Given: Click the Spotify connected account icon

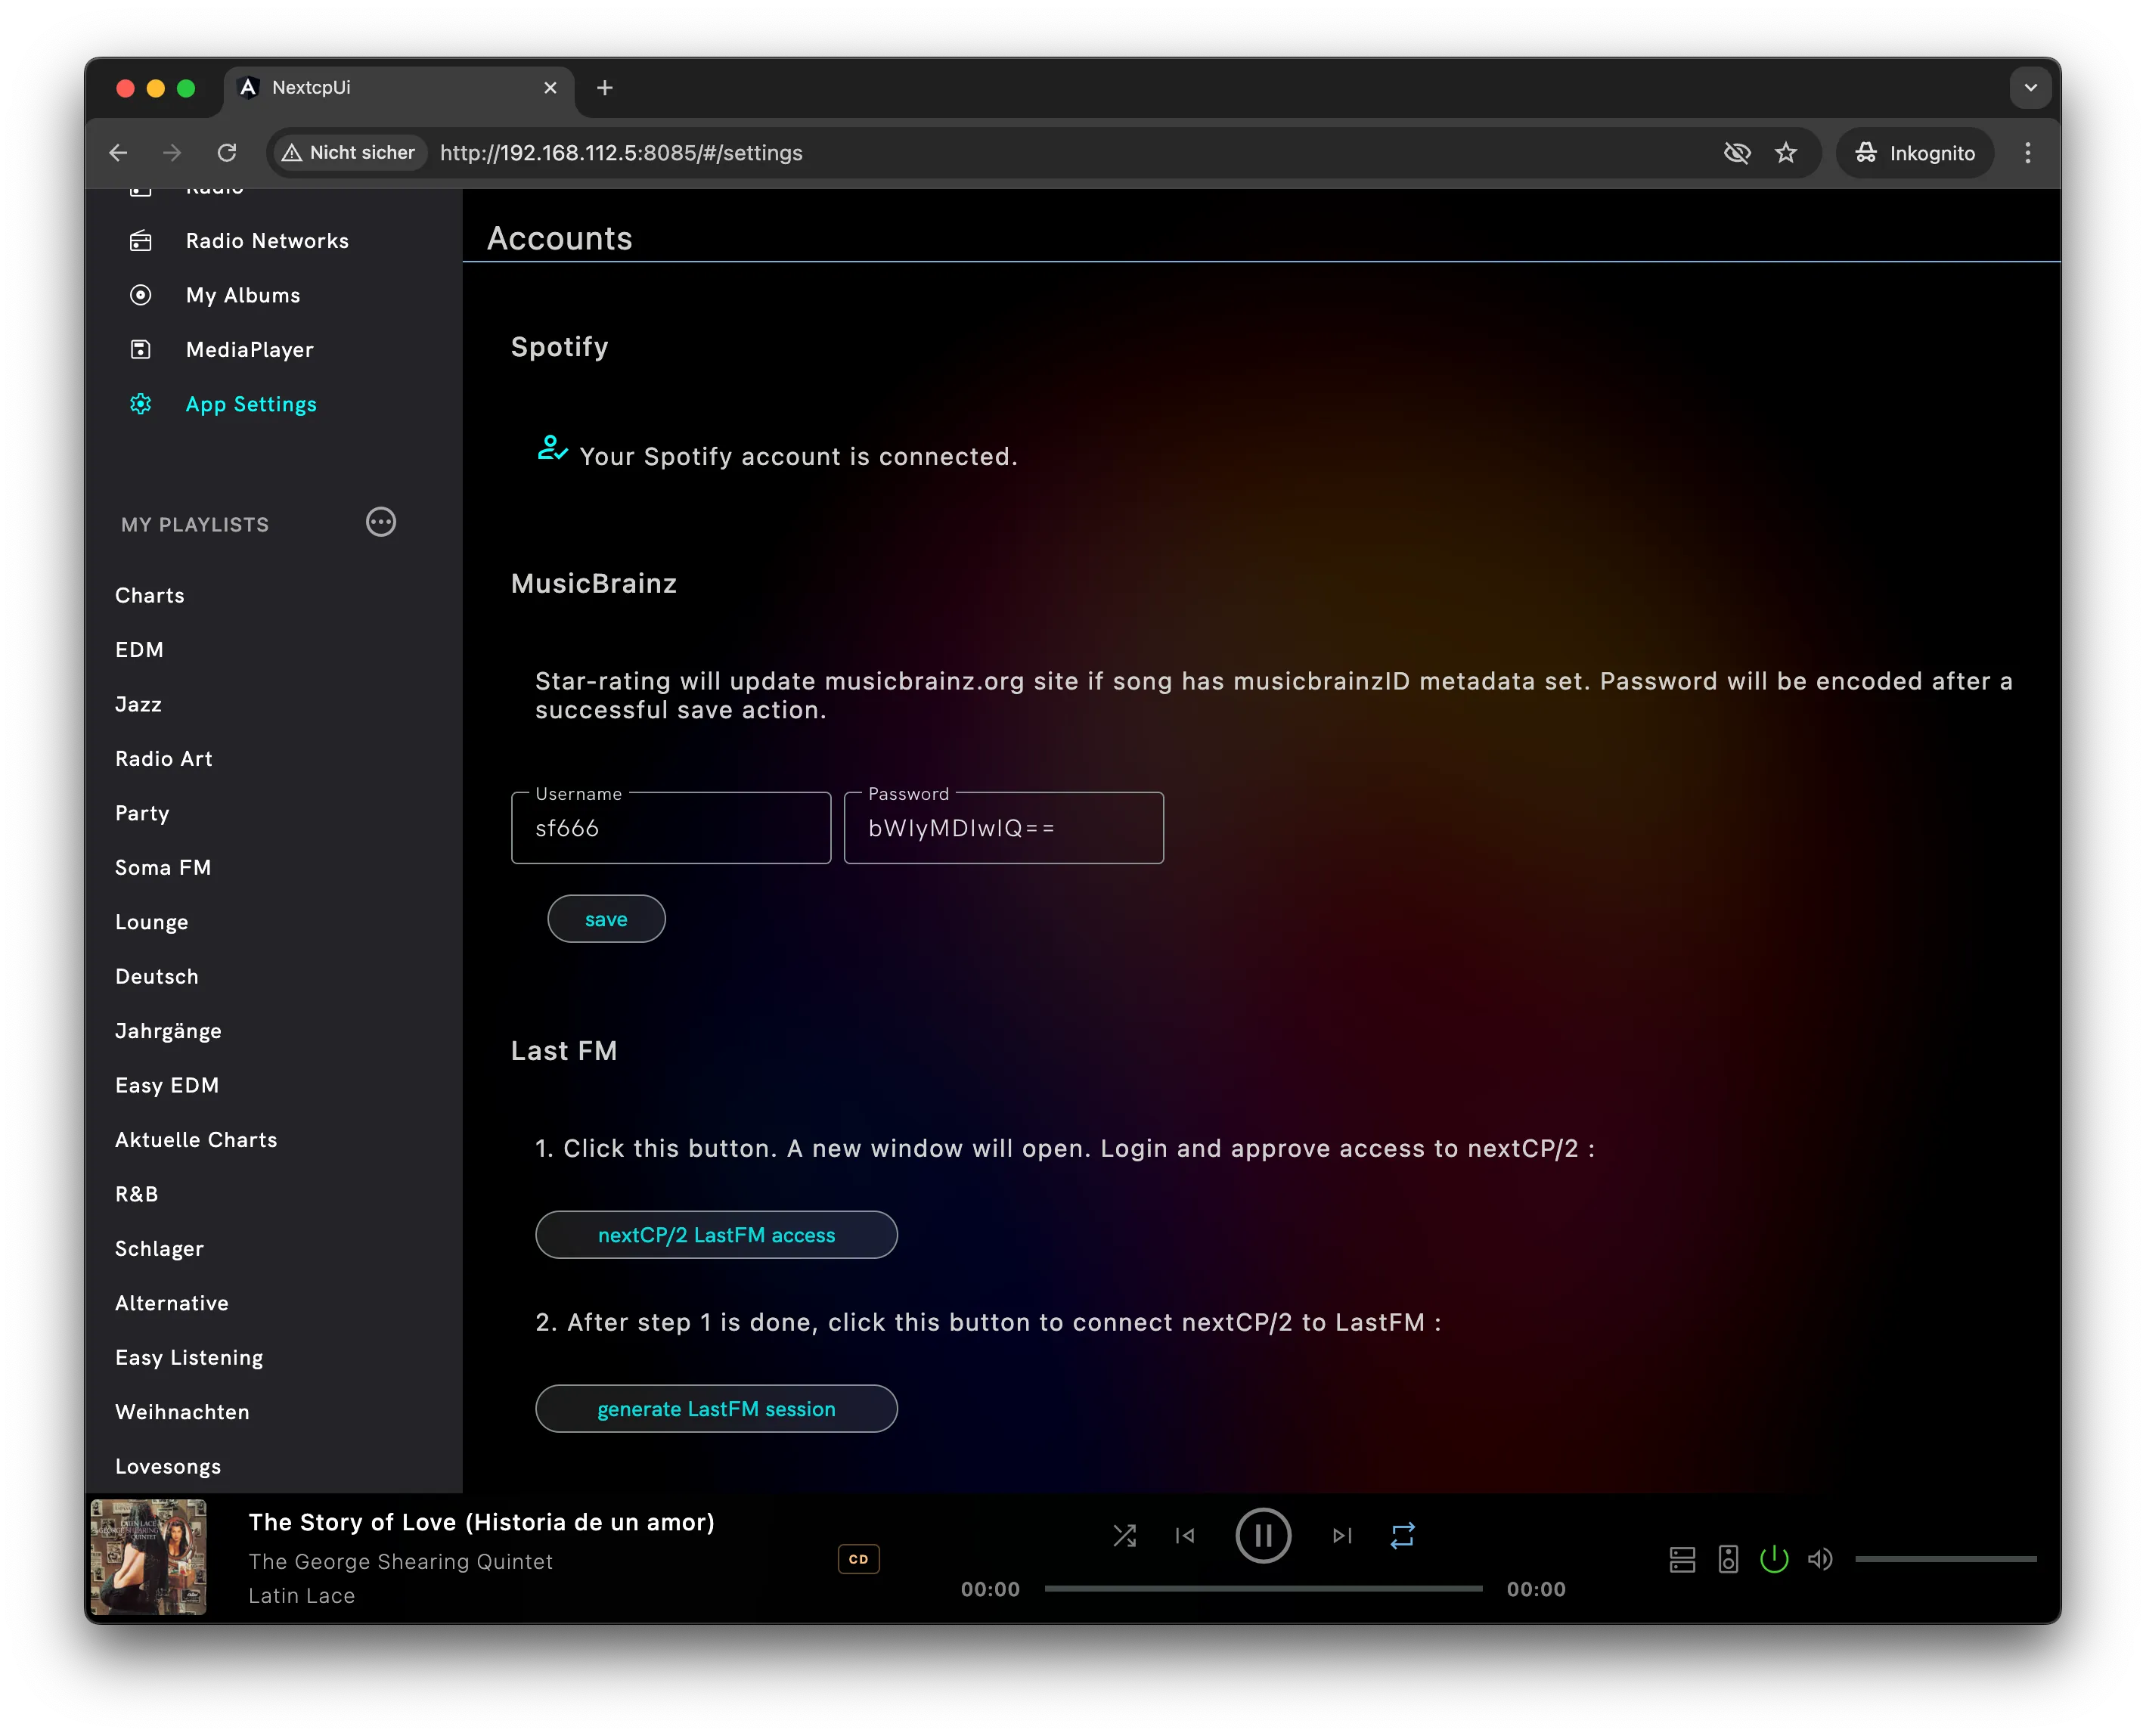Looking at the screenshot, I should coord(552,448).
